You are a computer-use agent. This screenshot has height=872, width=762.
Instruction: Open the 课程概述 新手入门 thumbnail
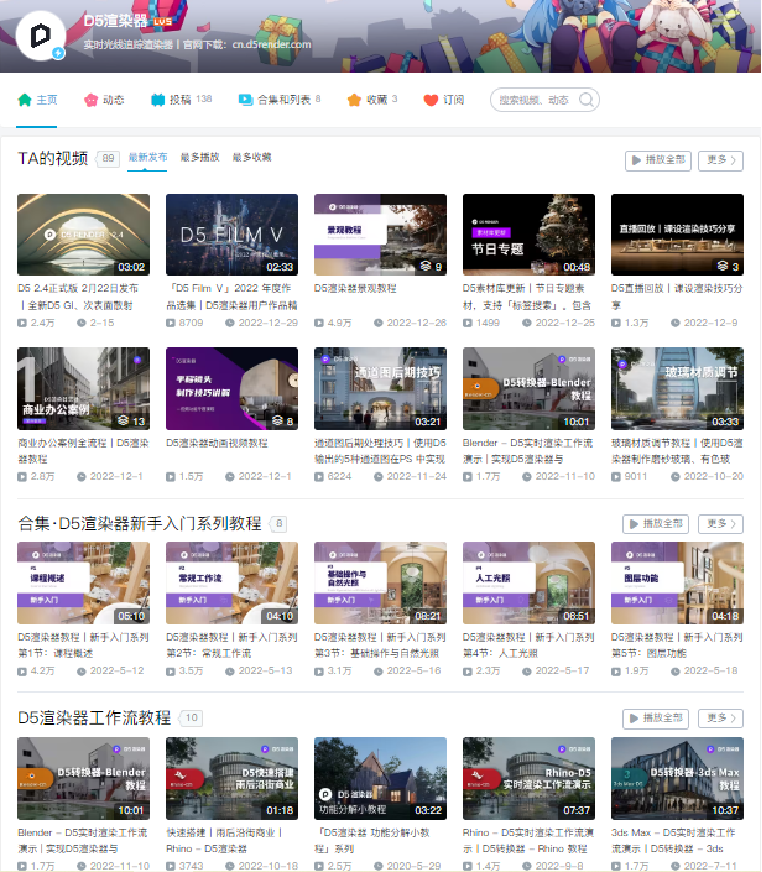tap(83, 583)
